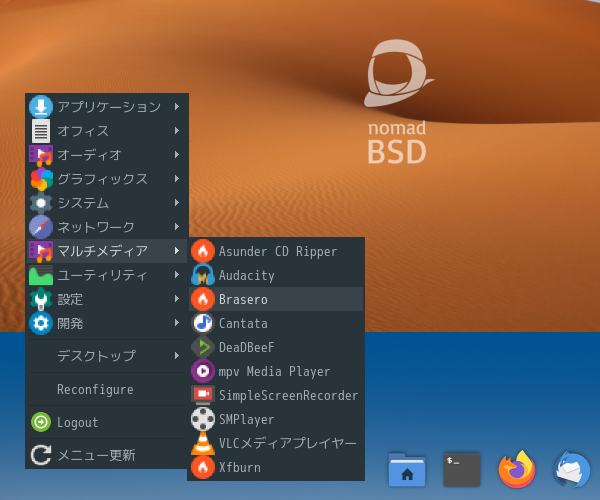Expand the ユーティリティ submenu arrow
The image size is (600, 500).
pos(177,275)
